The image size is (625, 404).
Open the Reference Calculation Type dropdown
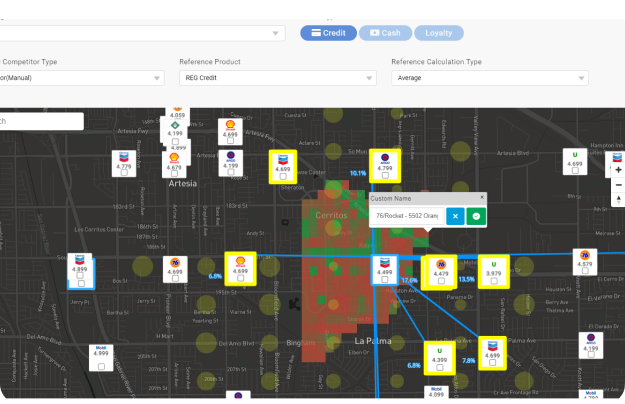[x=489, y=78]
